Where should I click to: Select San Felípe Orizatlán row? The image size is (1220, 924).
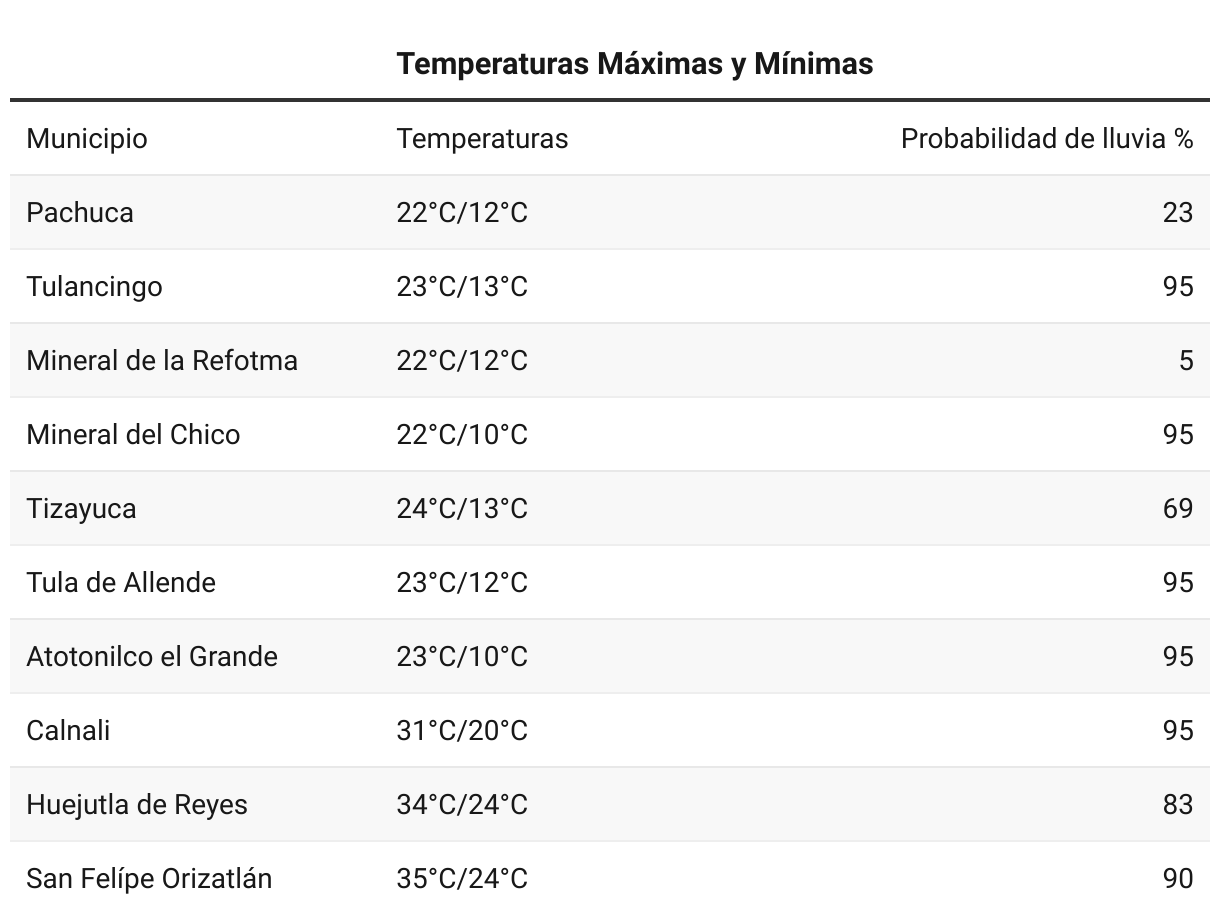[610, 879]
